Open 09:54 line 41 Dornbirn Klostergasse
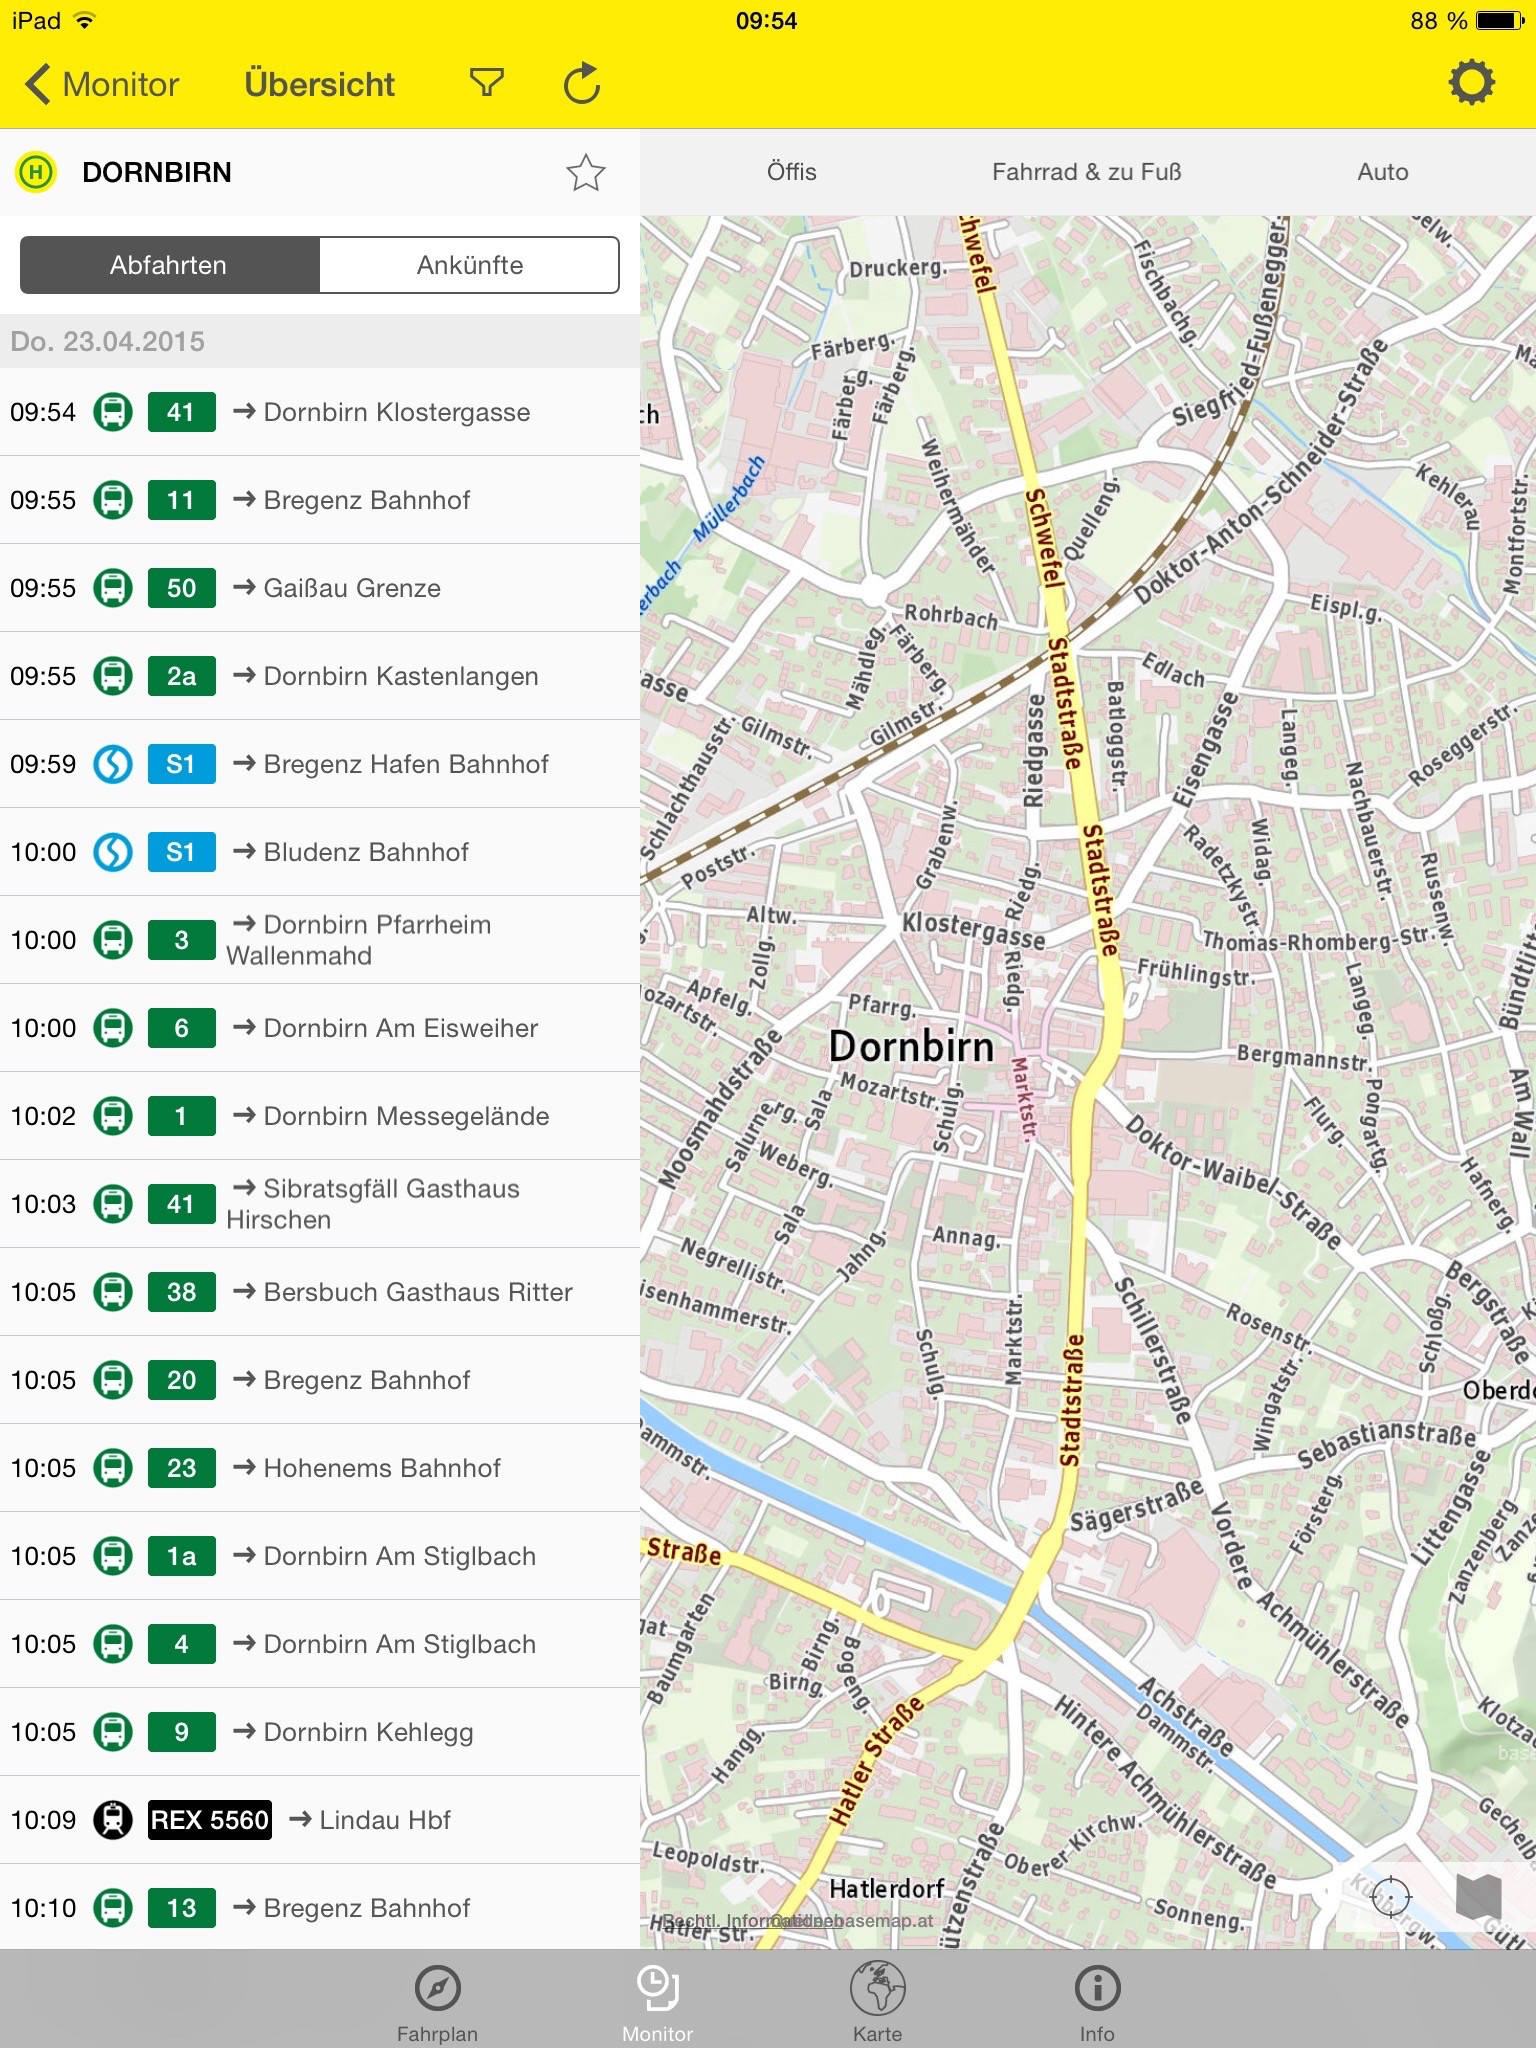 pyautogui.click(x=320, y=412)
